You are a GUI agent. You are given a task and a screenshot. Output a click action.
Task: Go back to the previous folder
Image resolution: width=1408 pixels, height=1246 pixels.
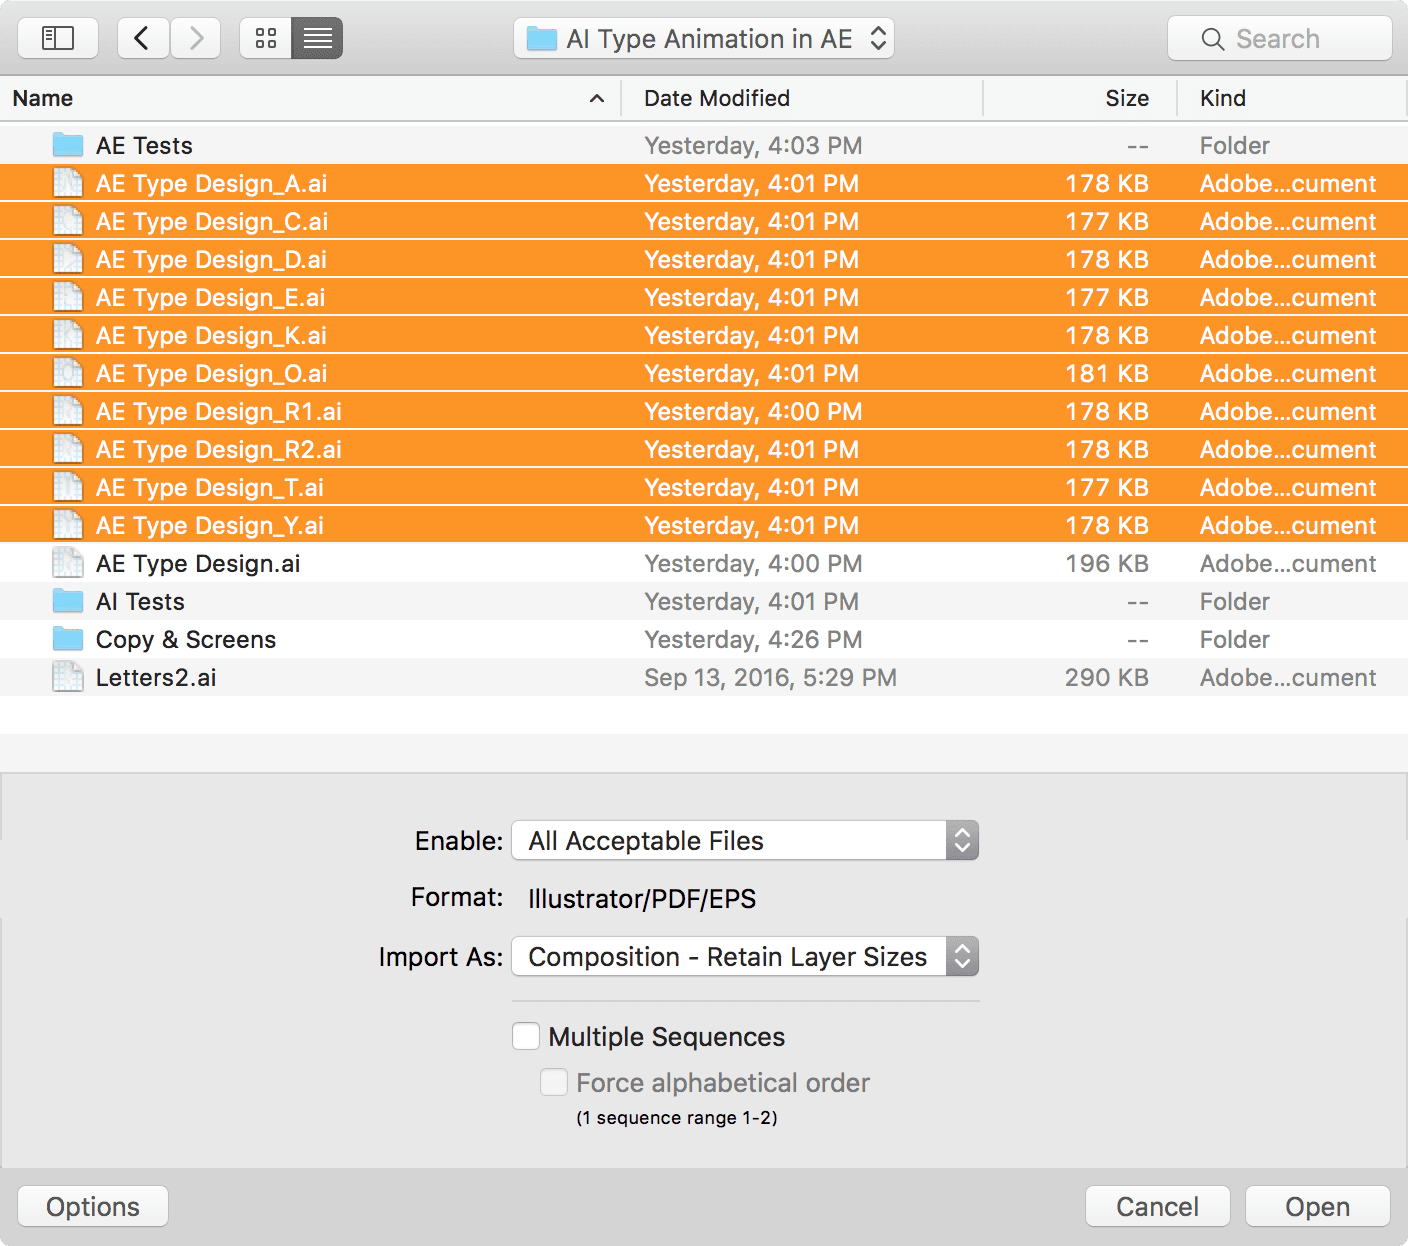(142, 39)
